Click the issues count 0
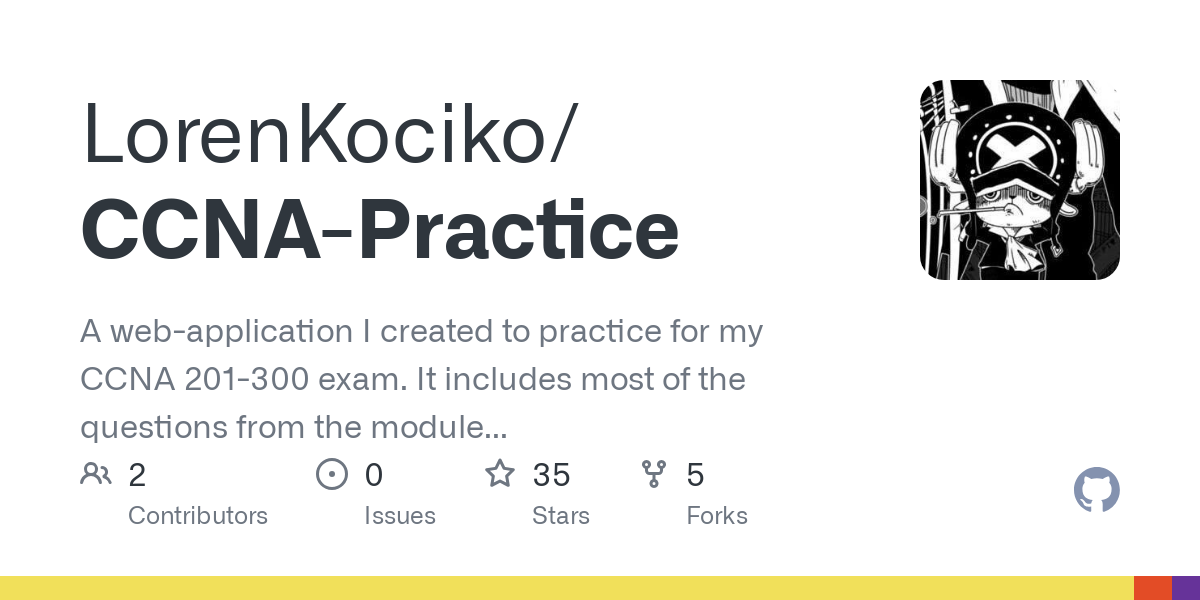This screenshot has height=600, width=1200. pyautogui.click(x=374, y=475)
